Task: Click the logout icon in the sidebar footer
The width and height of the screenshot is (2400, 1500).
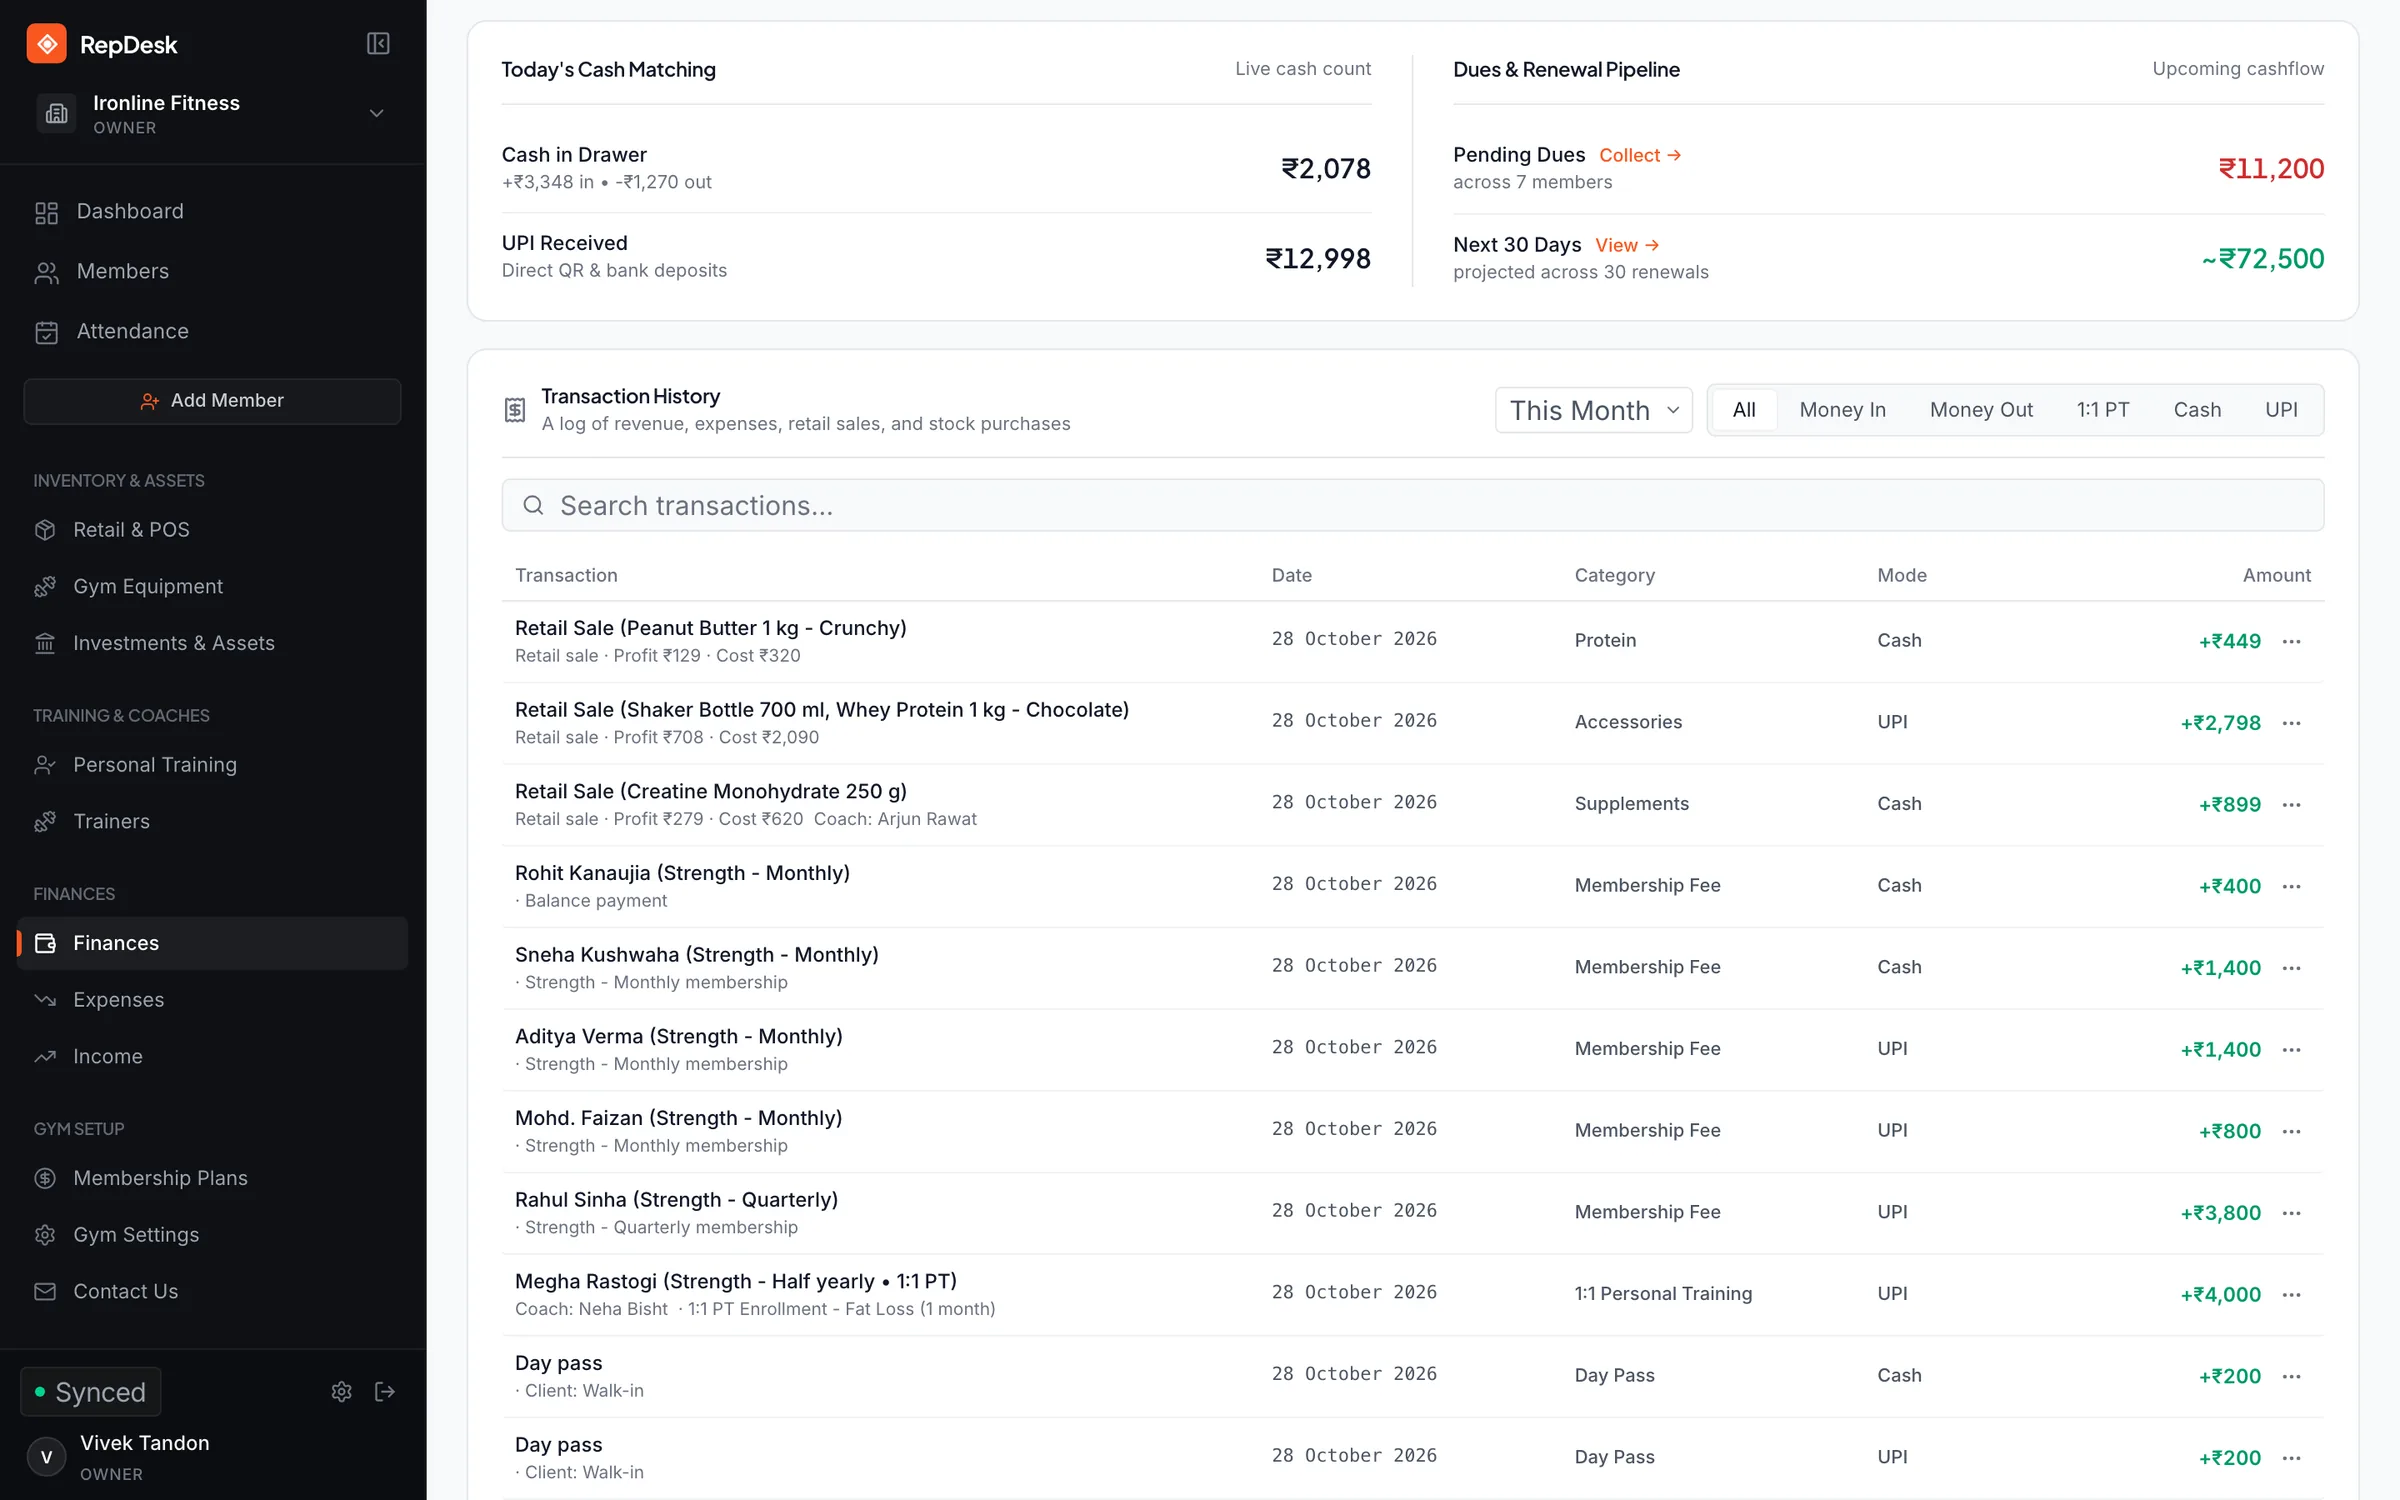Action: 385,1392
